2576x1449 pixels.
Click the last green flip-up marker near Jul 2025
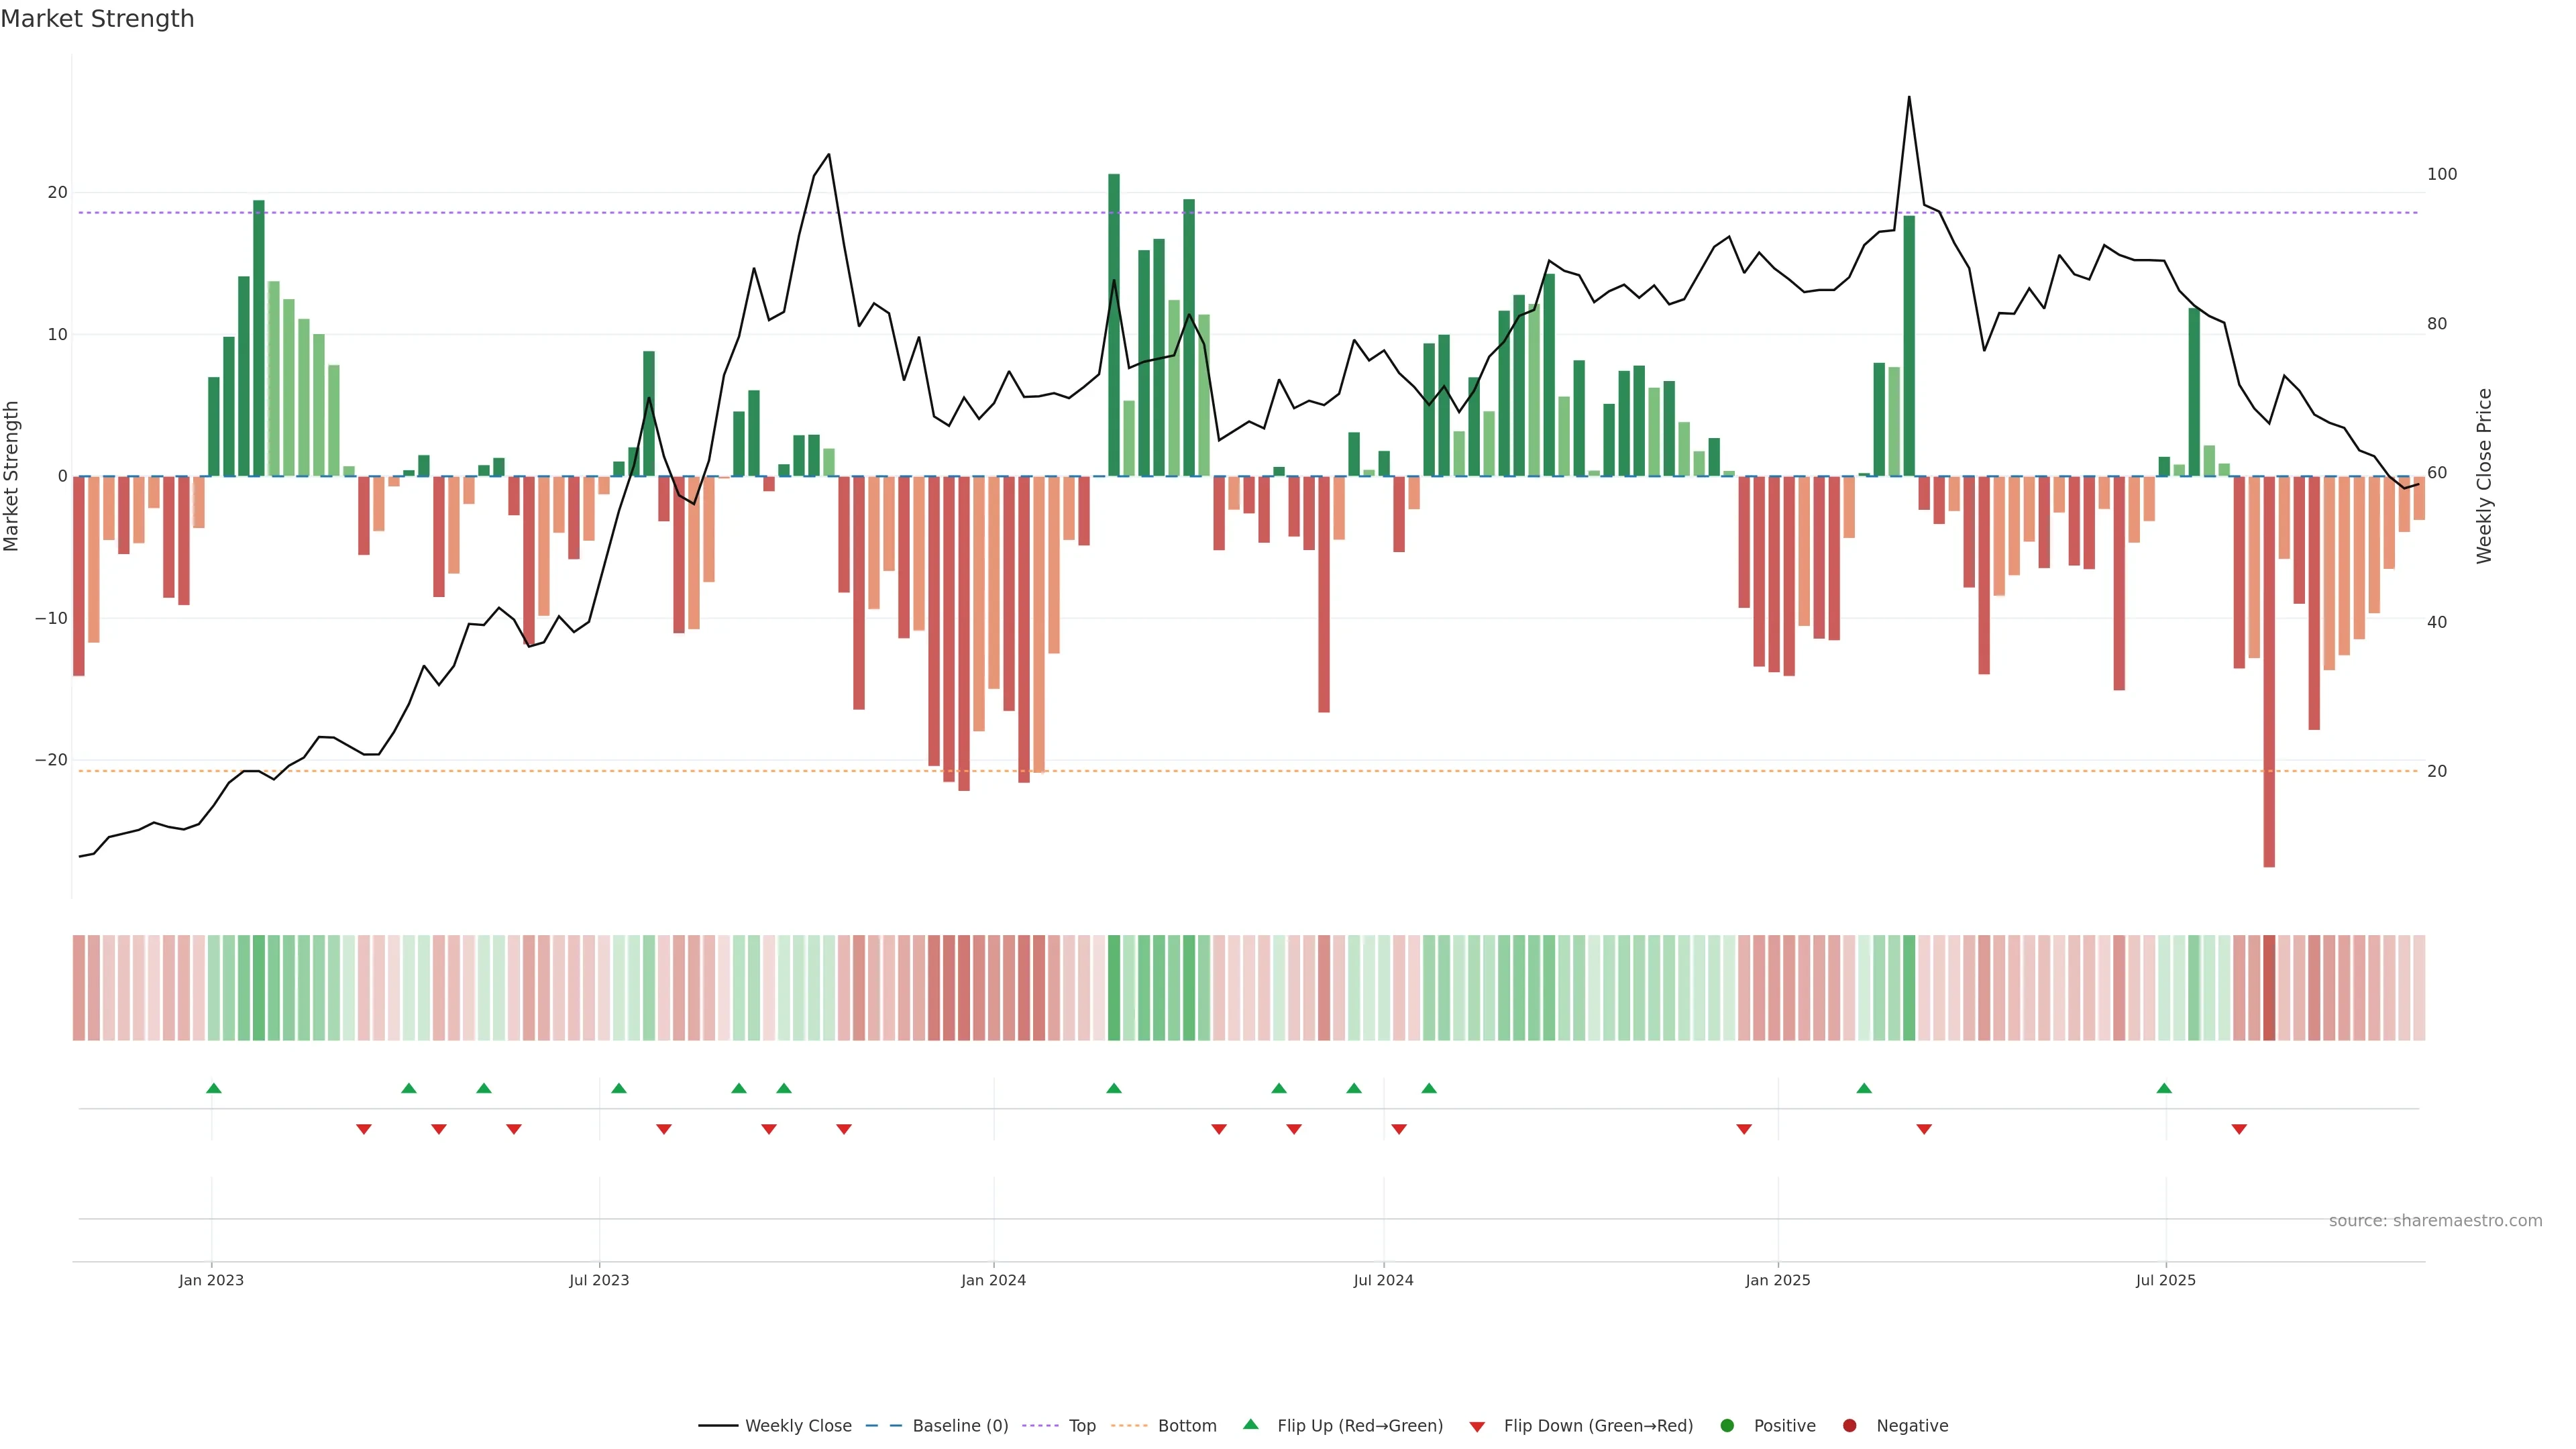[2164, 1088]
